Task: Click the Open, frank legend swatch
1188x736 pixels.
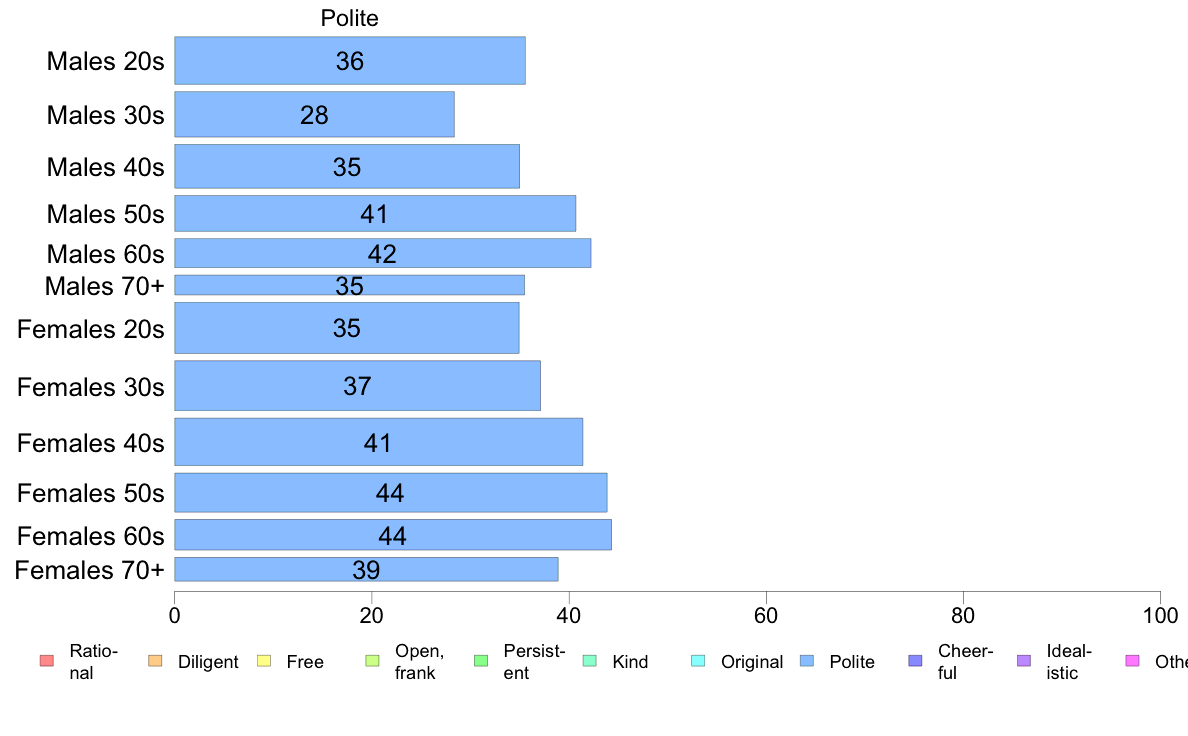Action: (372, 661)
